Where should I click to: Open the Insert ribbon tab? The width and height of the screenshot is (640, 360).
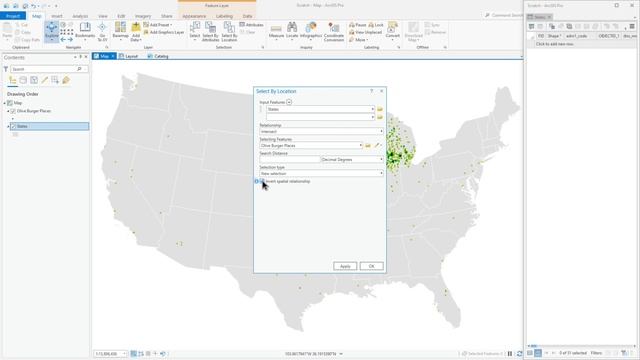(x=57, y=16)
